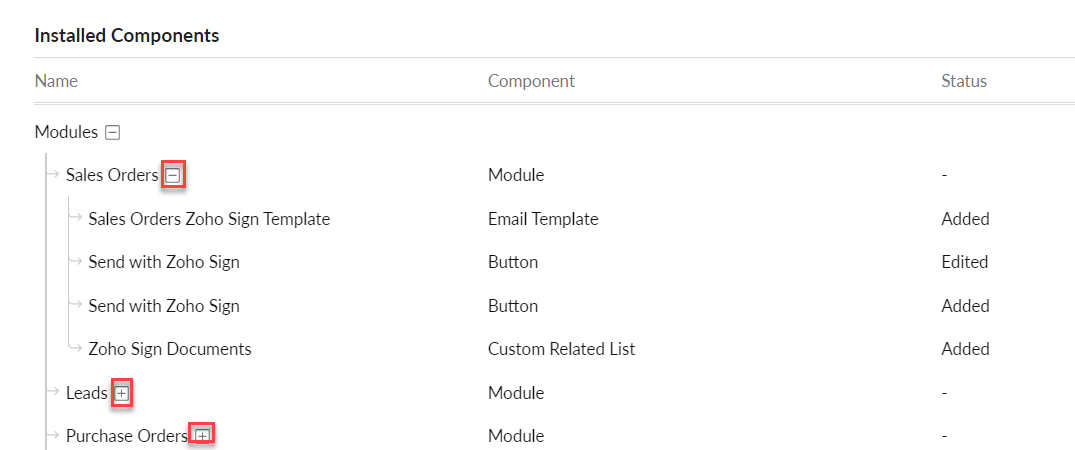Collapse the Sales Orders module
Image resolution: width=1075 pixels, height=450 pixels.
point(173,176)
